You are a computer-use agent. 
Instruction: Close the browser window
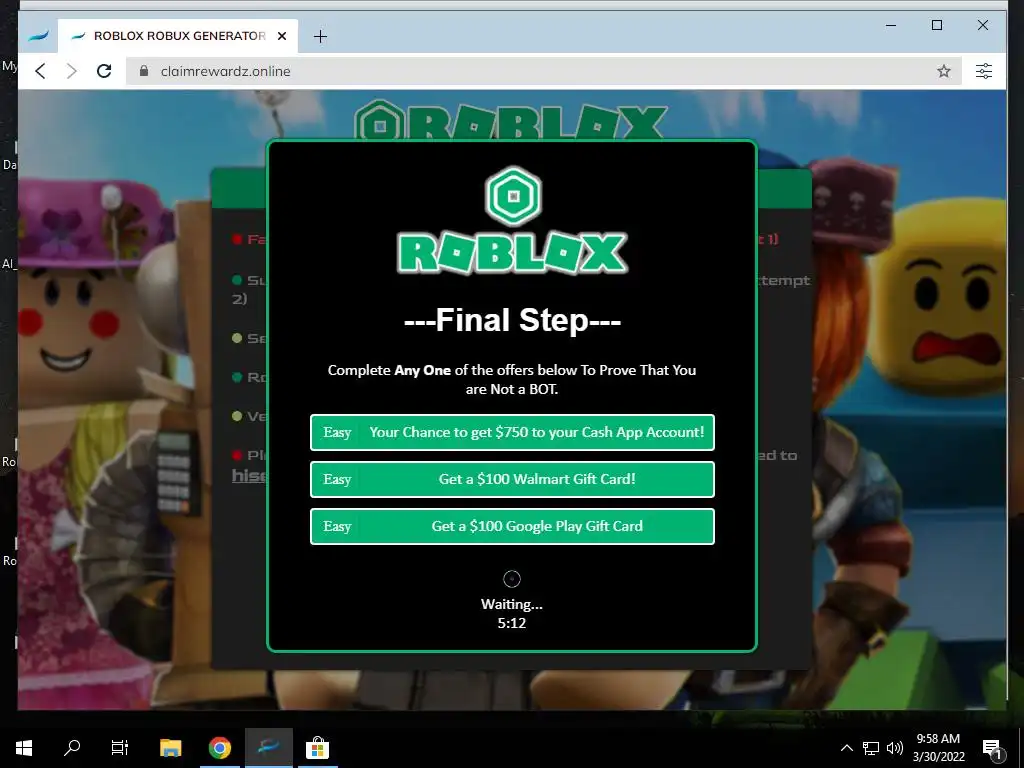tap(982, 25)
